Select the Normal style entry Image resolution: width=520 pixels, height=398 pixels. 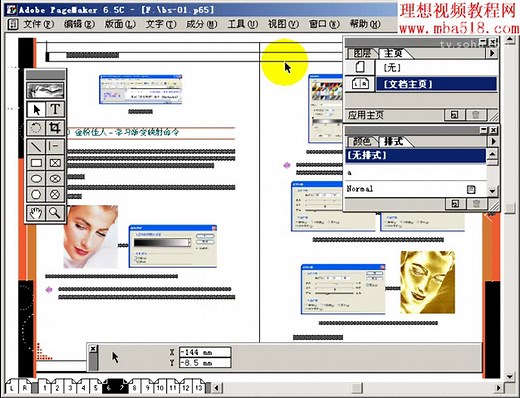tap(415, 189)
